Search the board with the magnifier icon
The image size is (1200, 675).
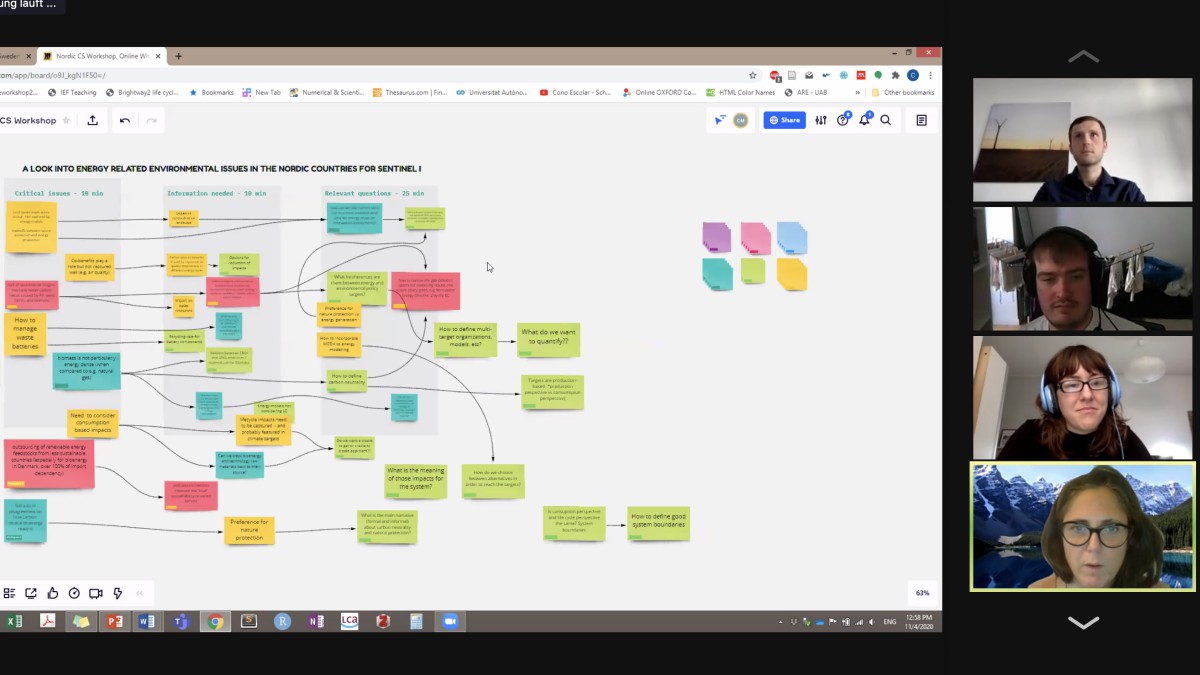[886, 120]
